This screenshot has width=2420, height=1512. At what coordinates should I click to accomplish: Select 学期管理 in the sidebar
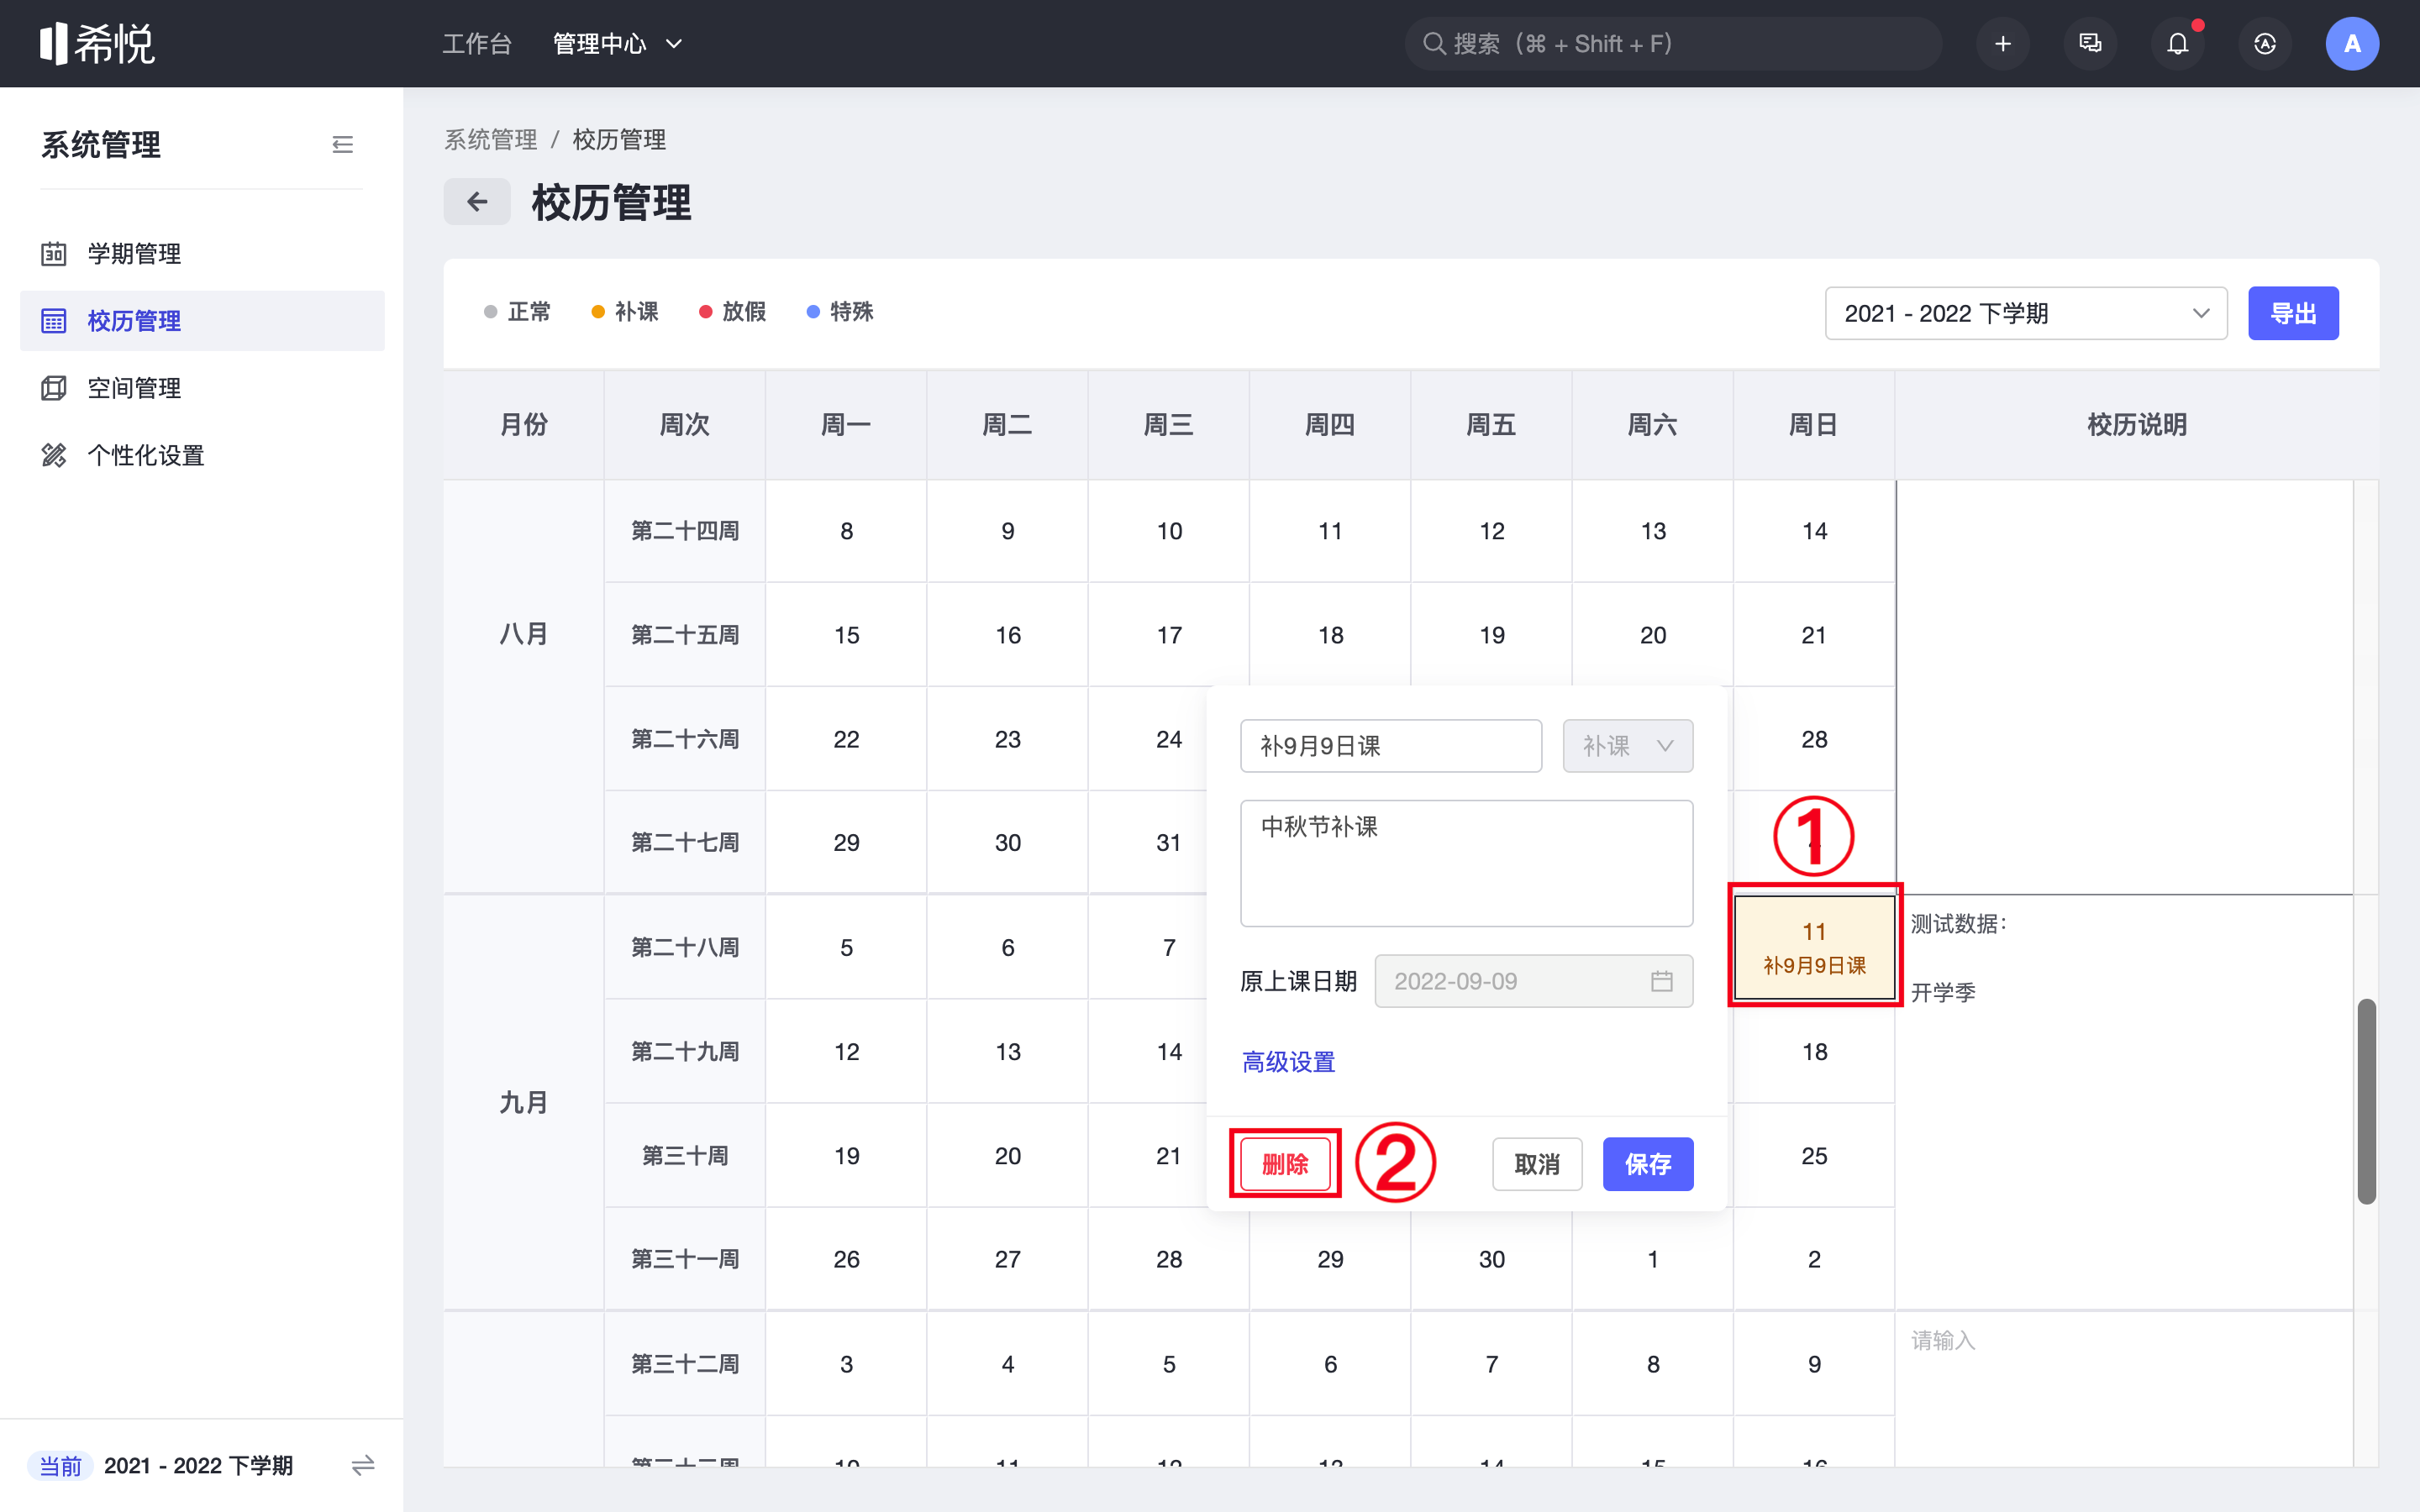pos(202,254)
